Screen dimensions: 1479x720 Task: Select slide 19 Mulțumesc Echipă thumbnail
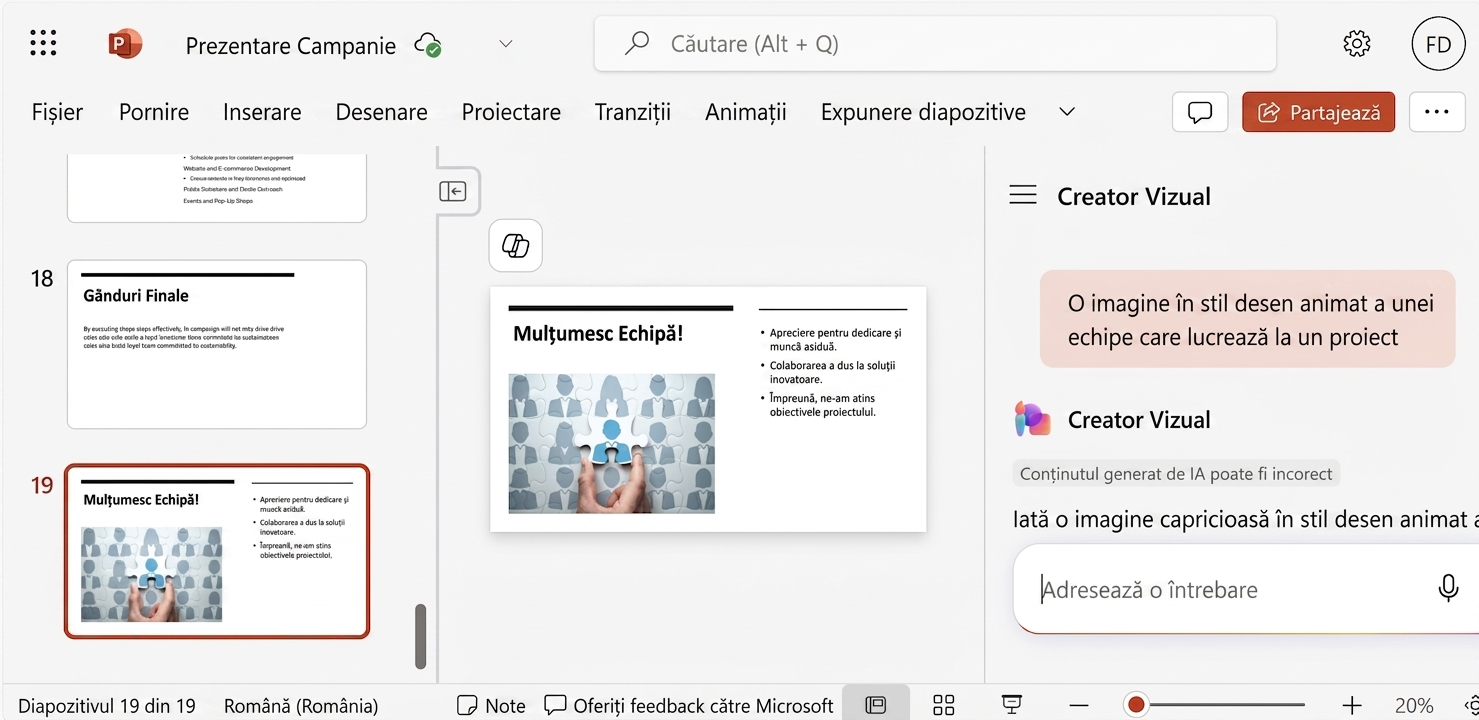tap(217, 551)
